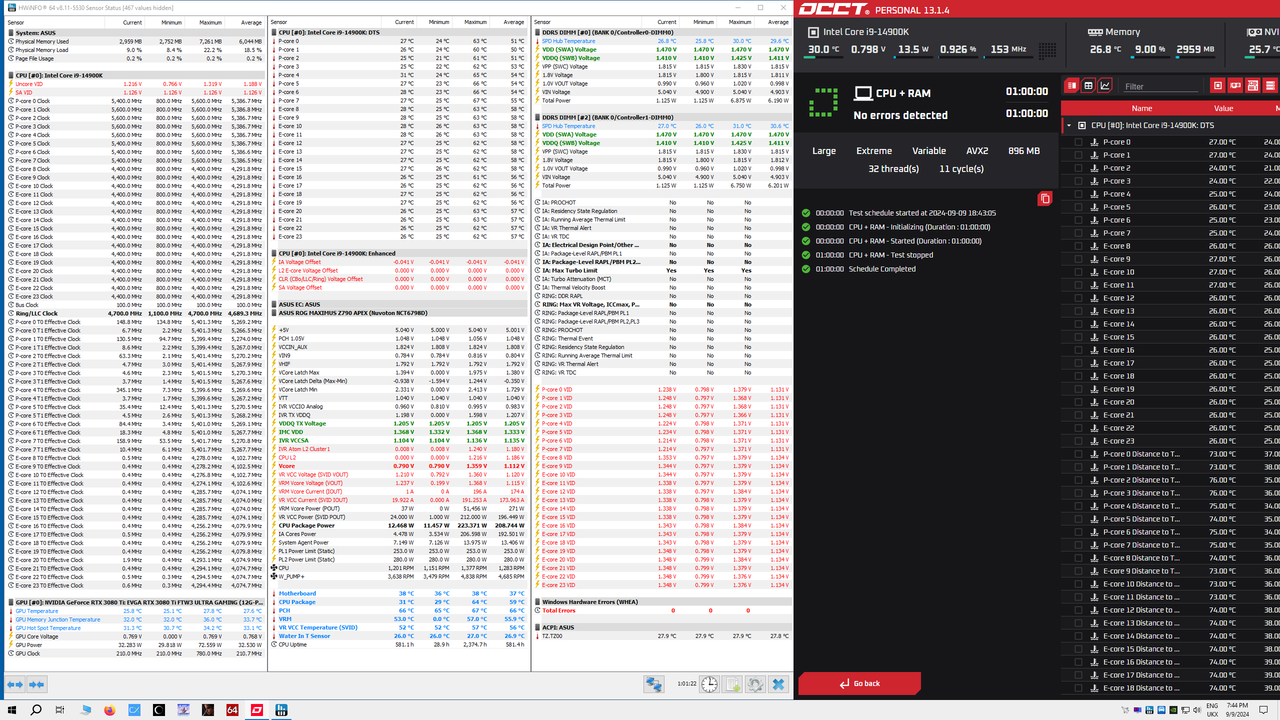
Task: Launch Firefox from the taskbar
Action: click(x=109, y=710)
